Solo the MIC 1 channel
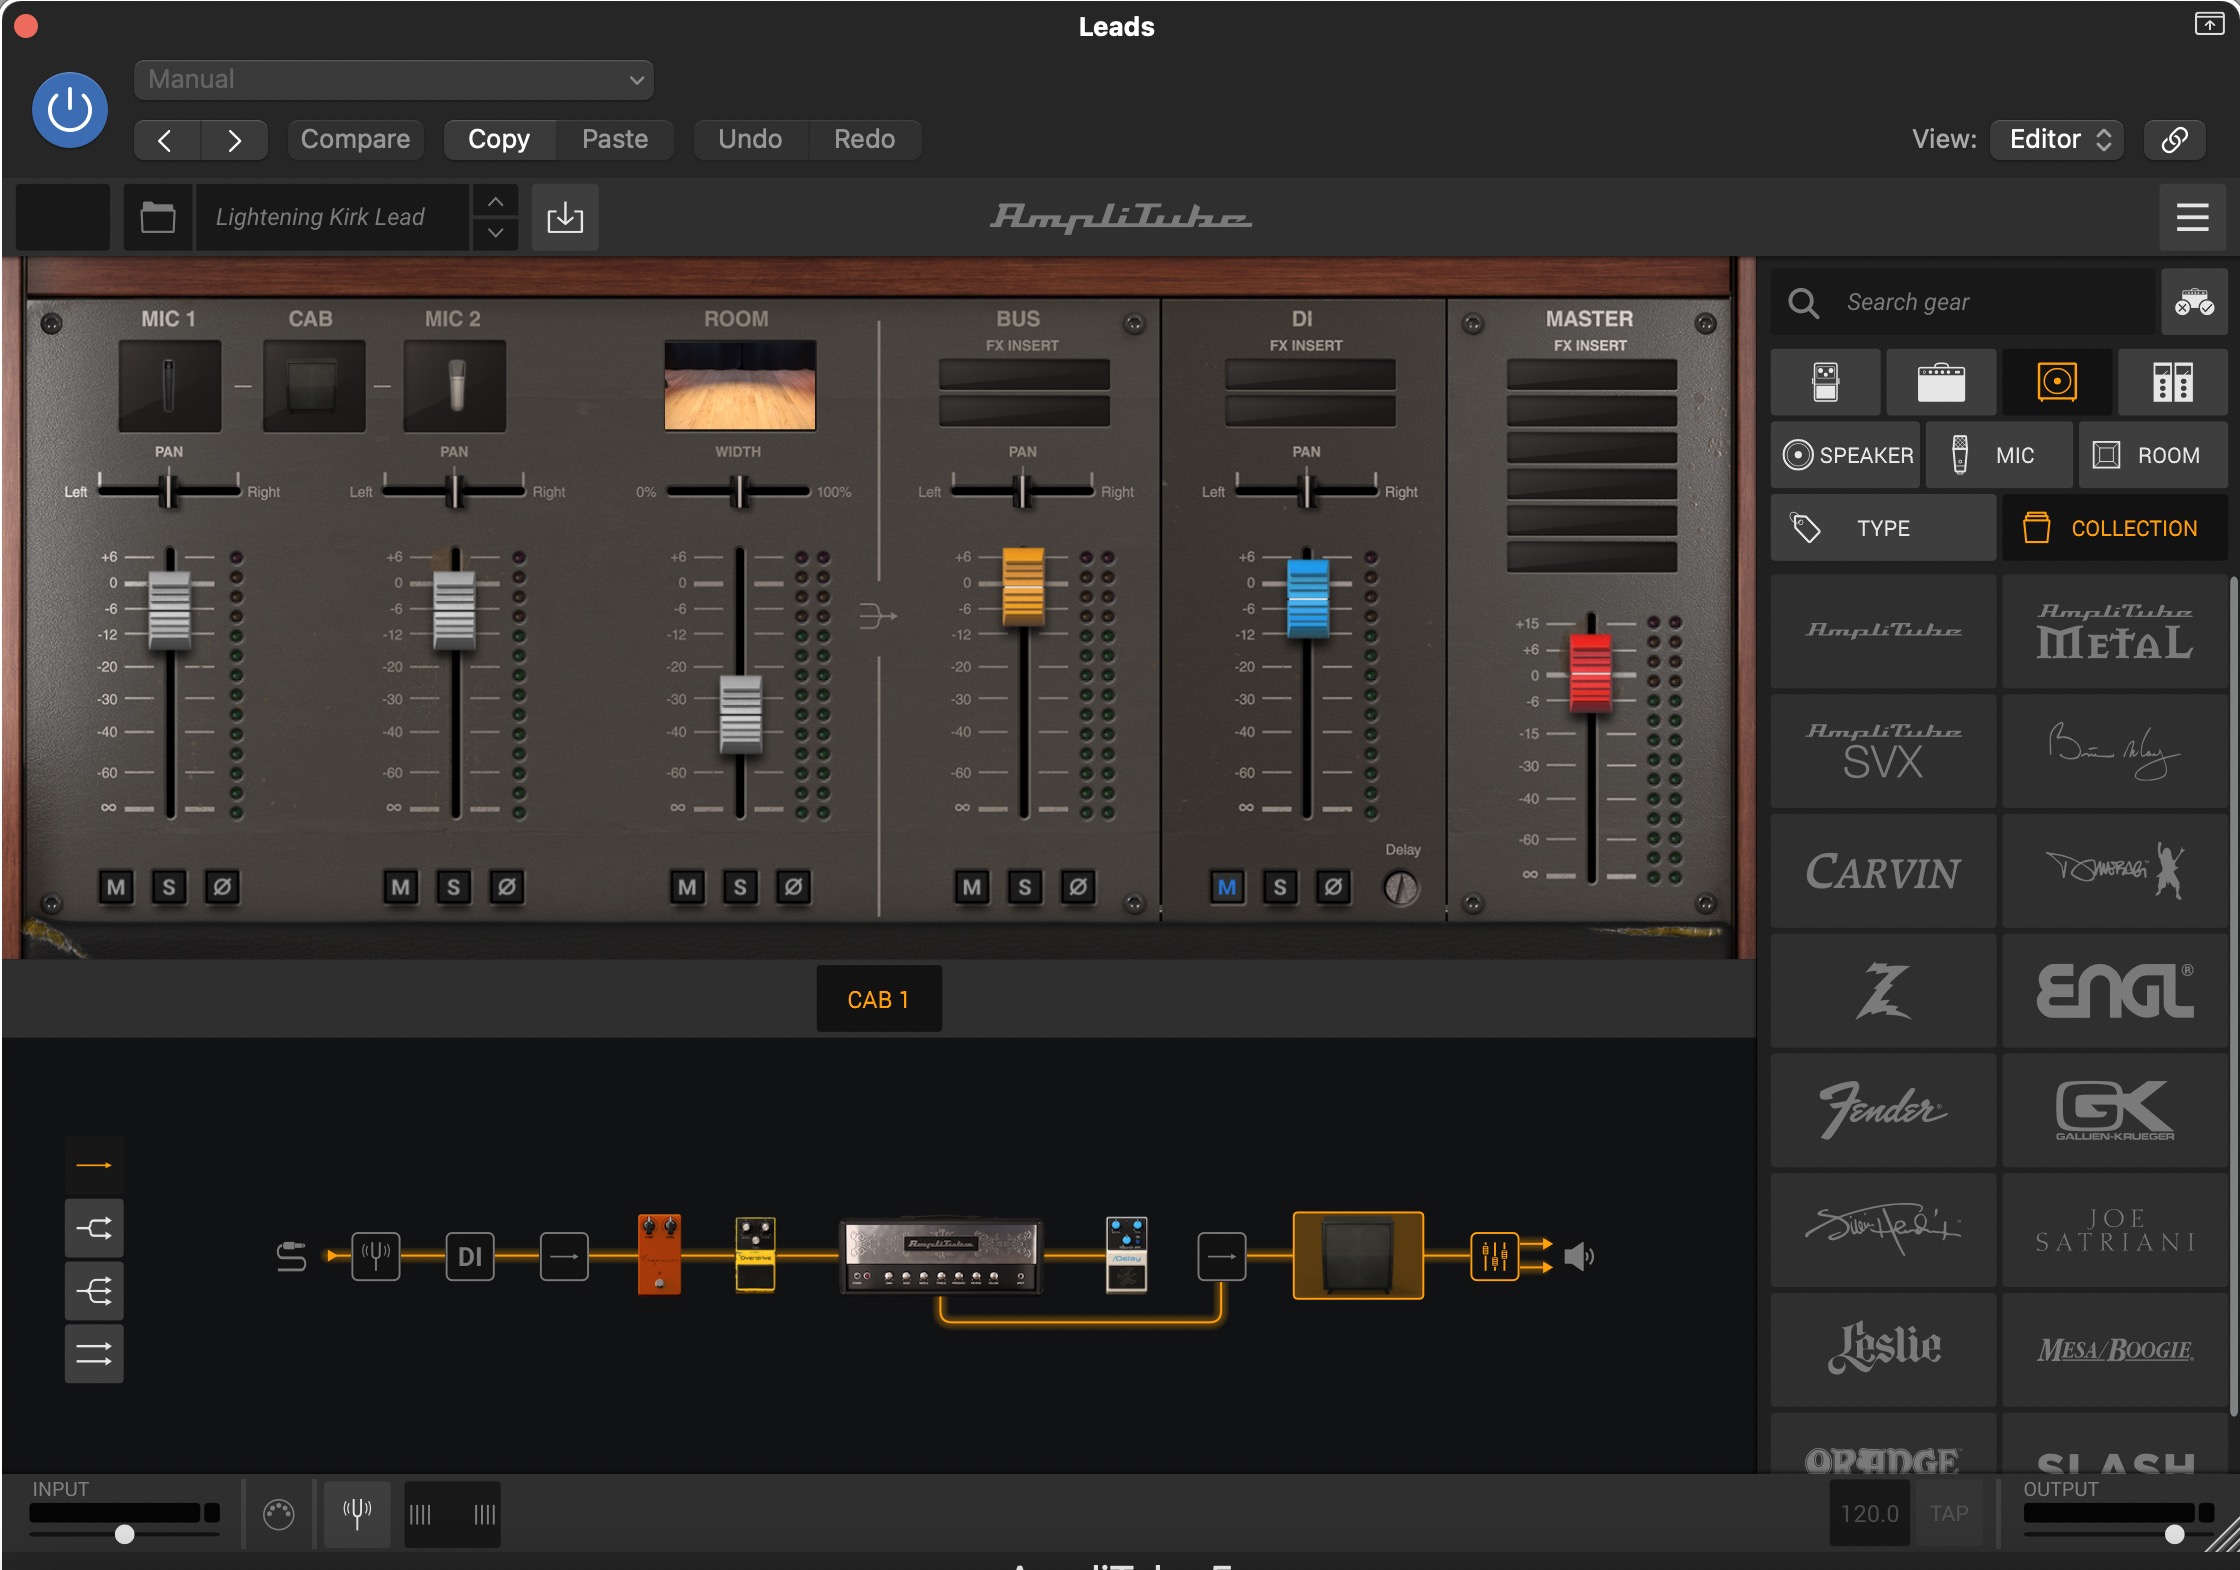The height and width of the screenshot is (1570, 2240). (169, 887)
